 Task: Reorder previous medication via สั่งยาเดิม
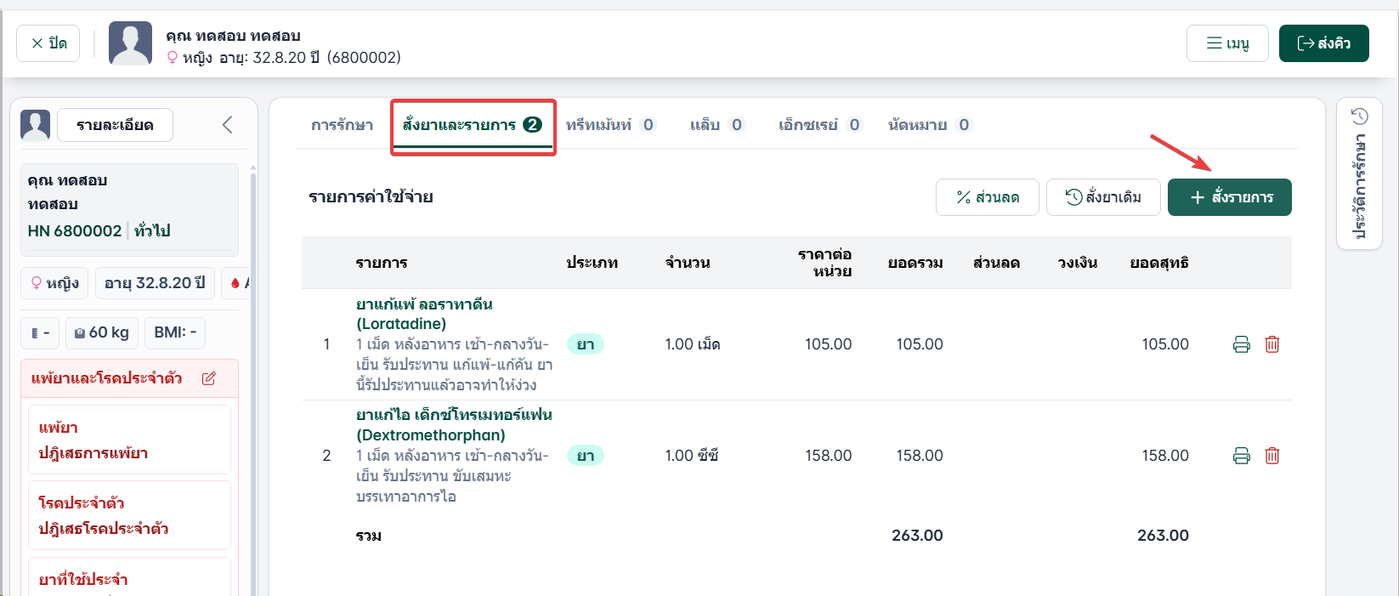pyautogui.click(x=1103, y=197)
